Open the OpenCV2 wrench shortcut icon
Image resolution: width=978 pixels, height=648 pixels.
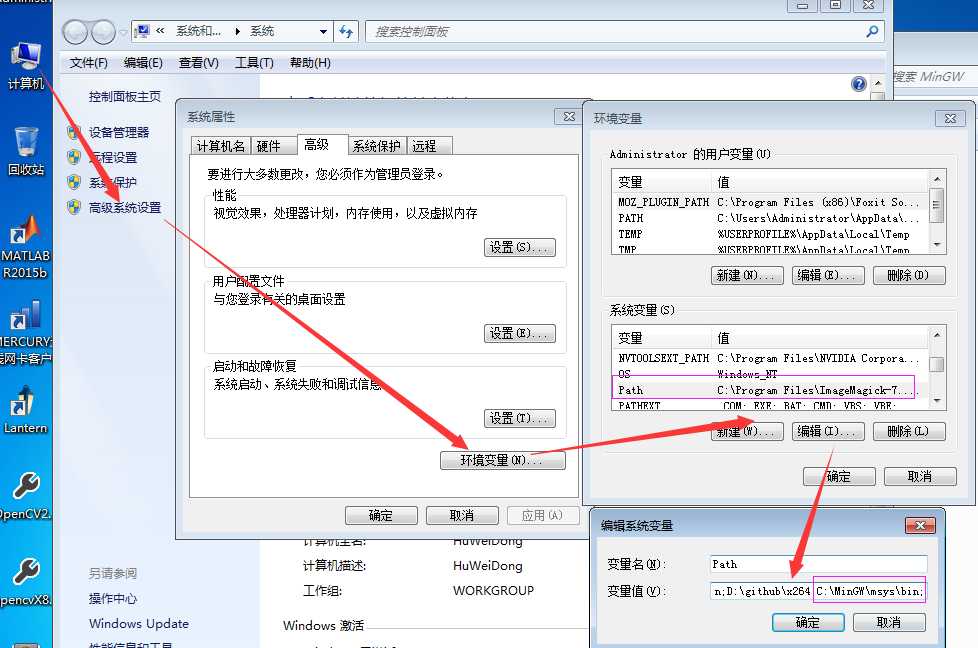point(25,495)
